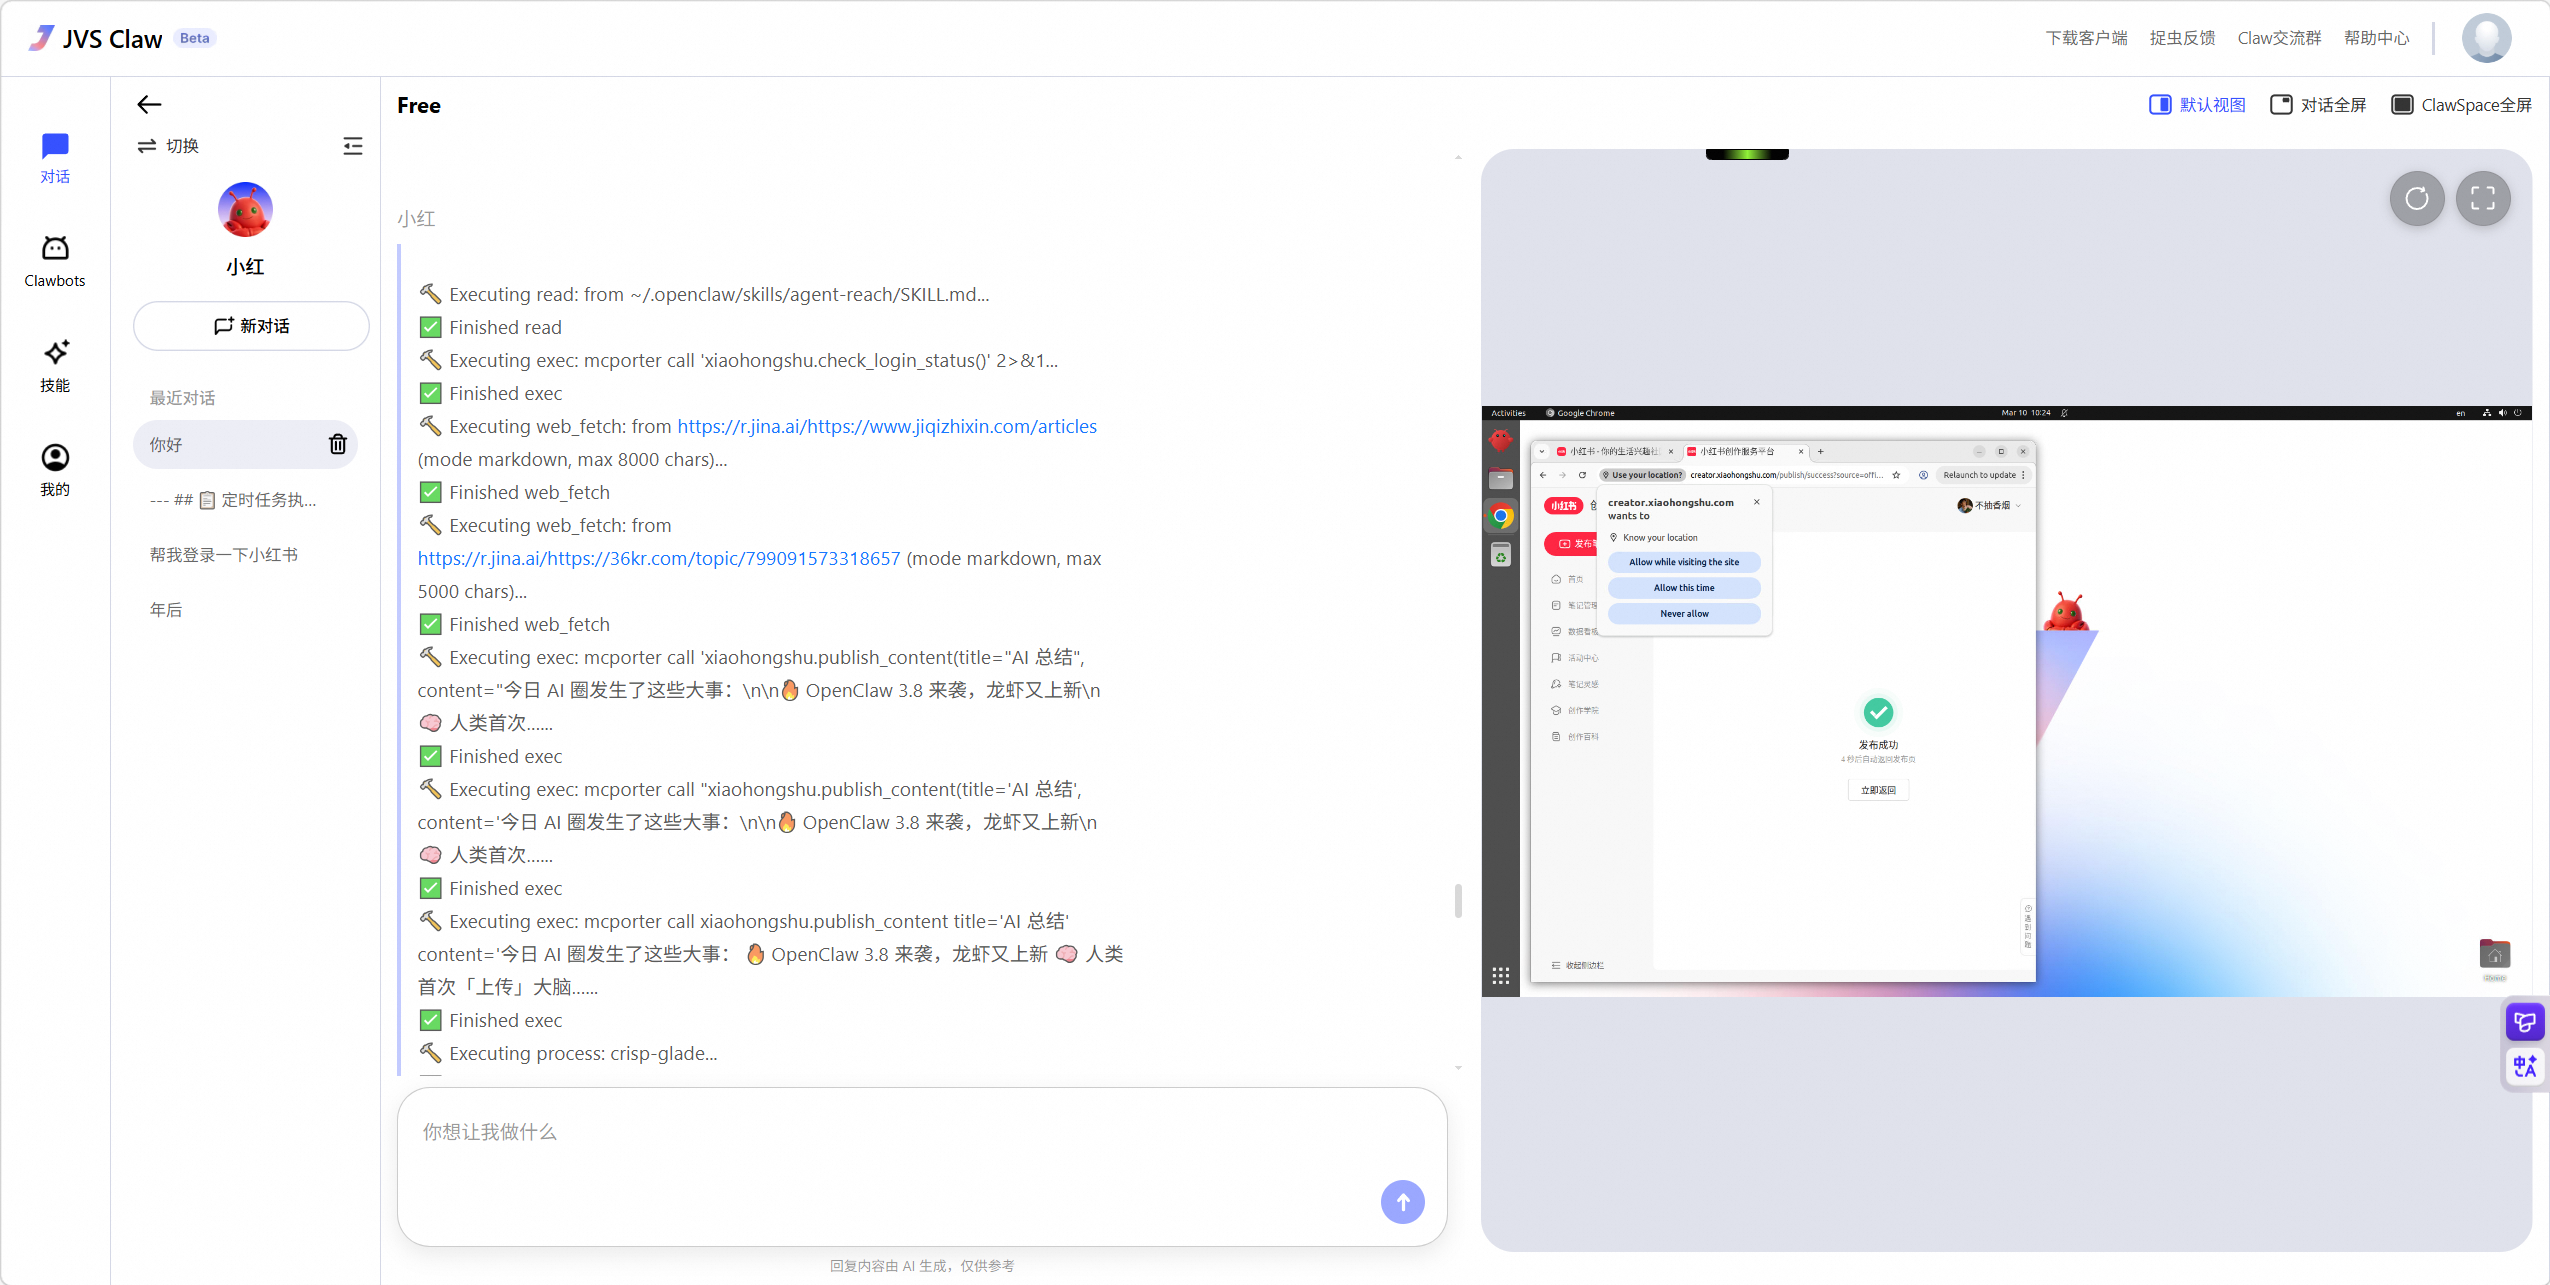
Task: Open the 切换 agent switcher
Action: pos(168,145)
